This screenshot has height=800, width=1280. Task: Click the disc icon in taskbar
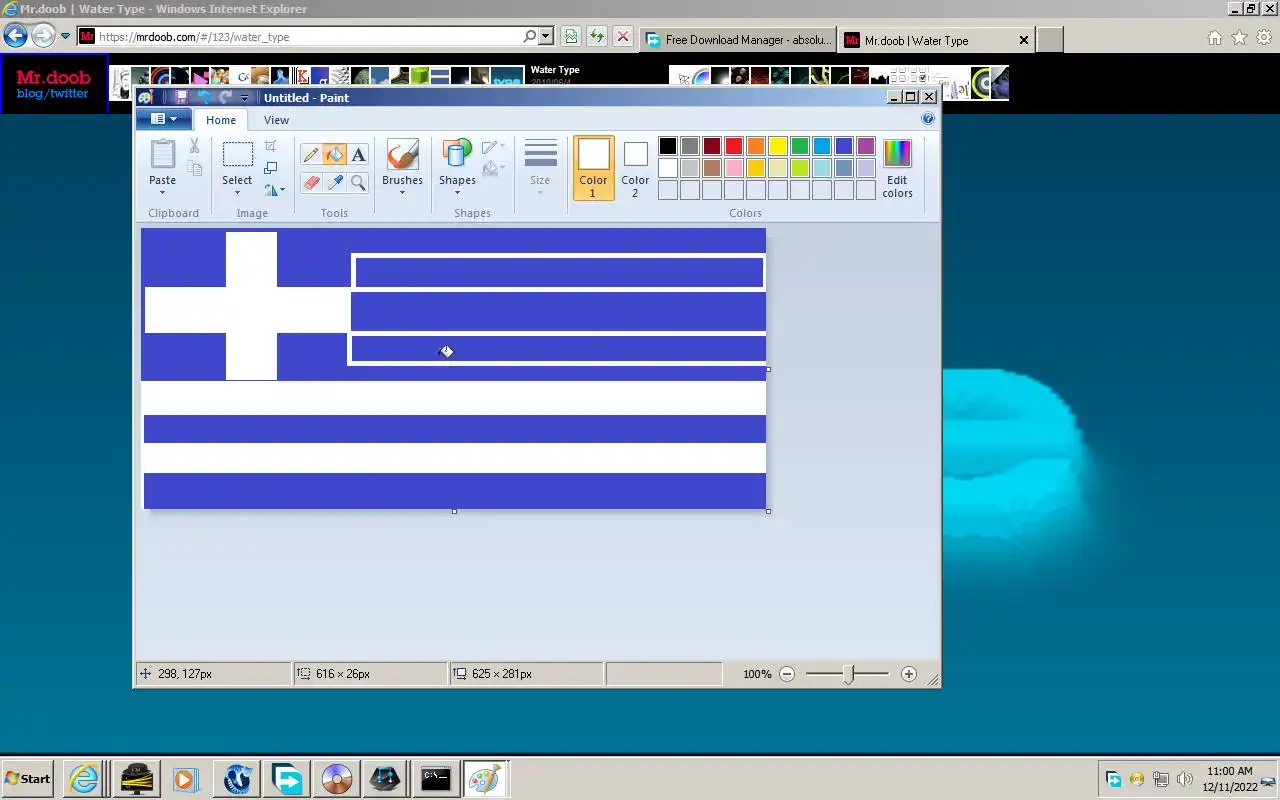(337, 778)
